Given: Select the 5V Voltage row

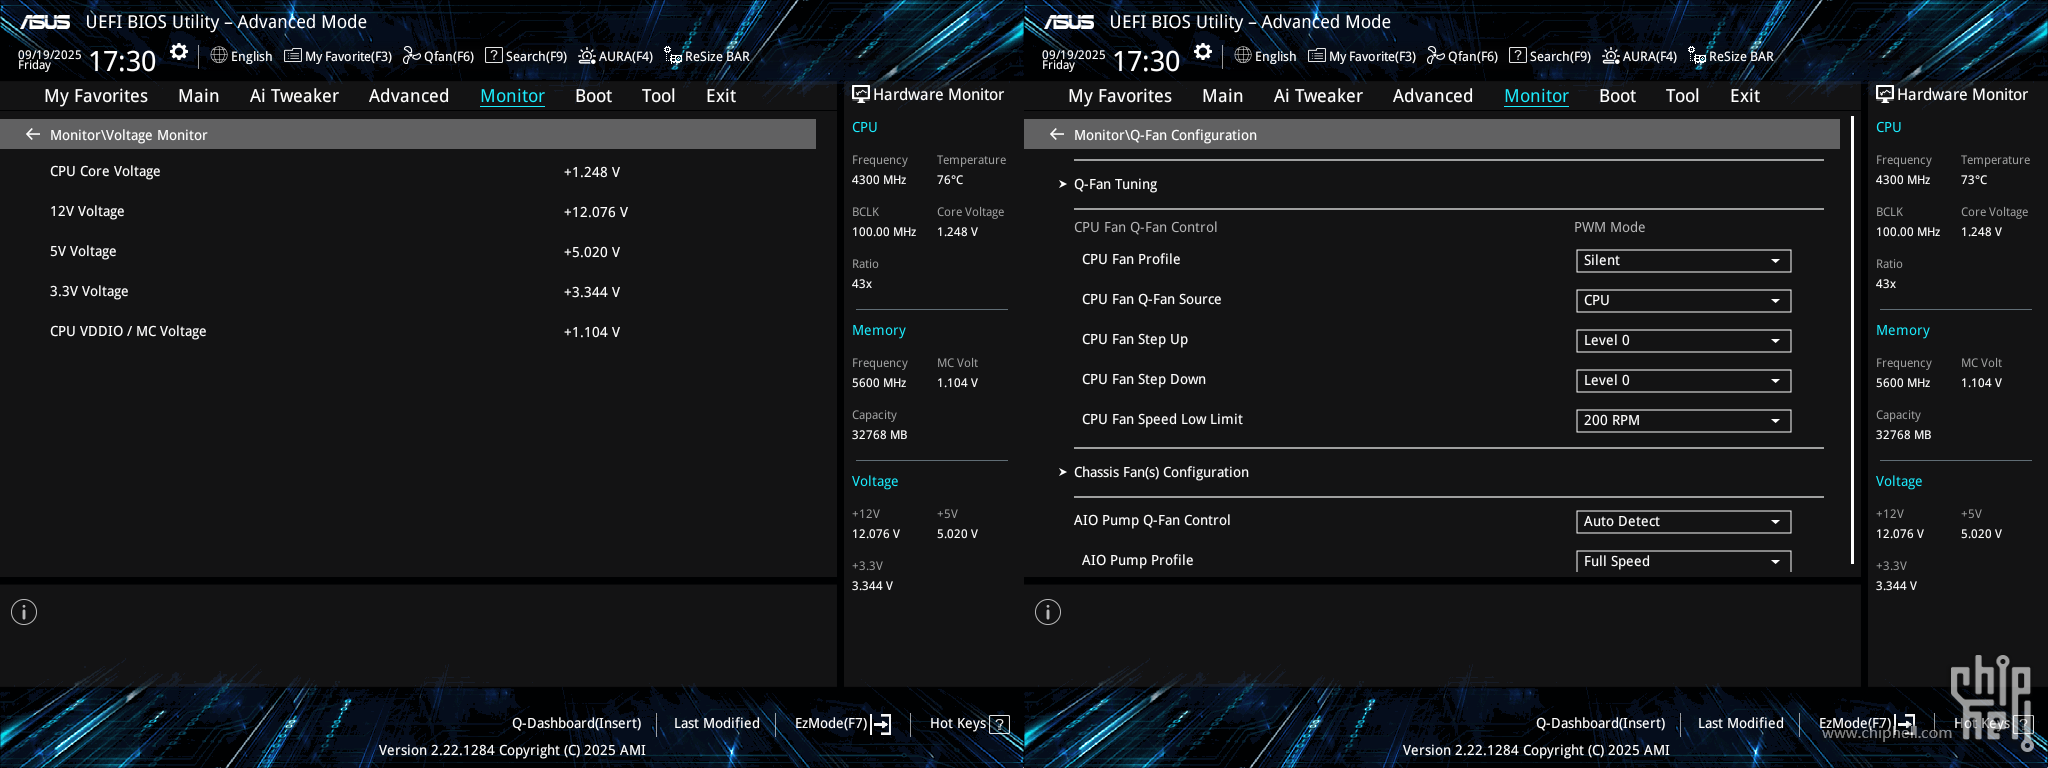Looking at the screenshot, I should coord(408,252).
